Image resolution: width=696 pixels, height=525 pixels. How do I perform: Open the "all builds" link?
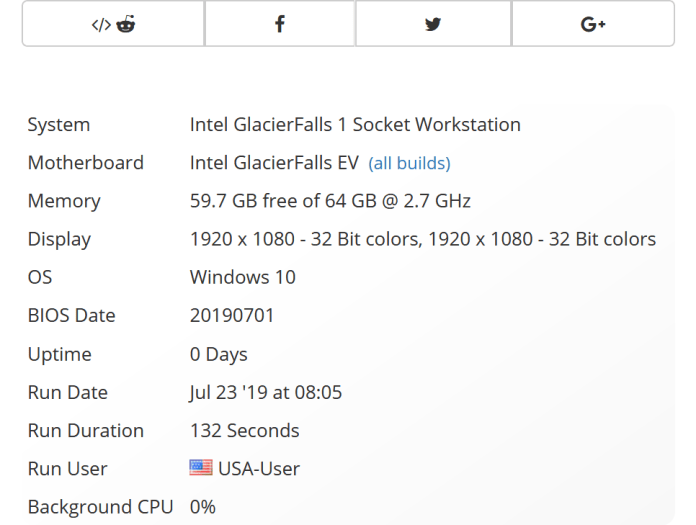coord(409,163)
